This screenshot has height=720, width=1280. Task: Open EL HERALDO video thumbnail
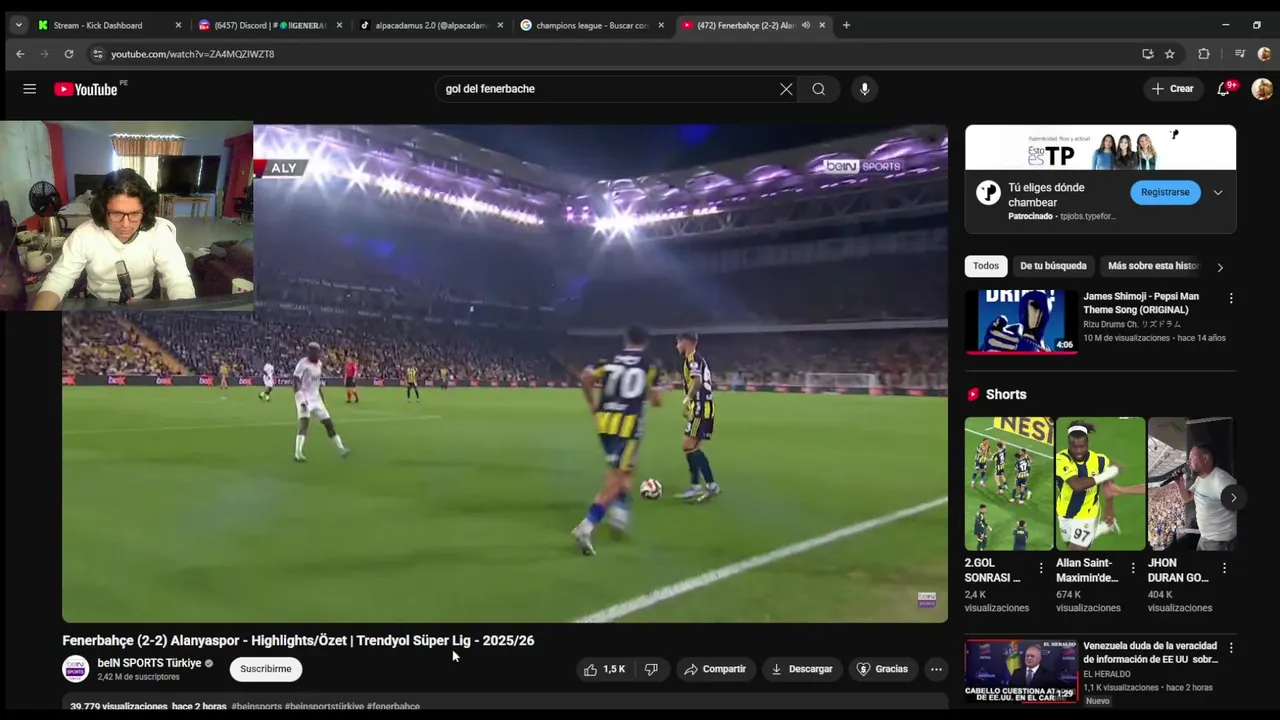click(x=1021, y=672)
